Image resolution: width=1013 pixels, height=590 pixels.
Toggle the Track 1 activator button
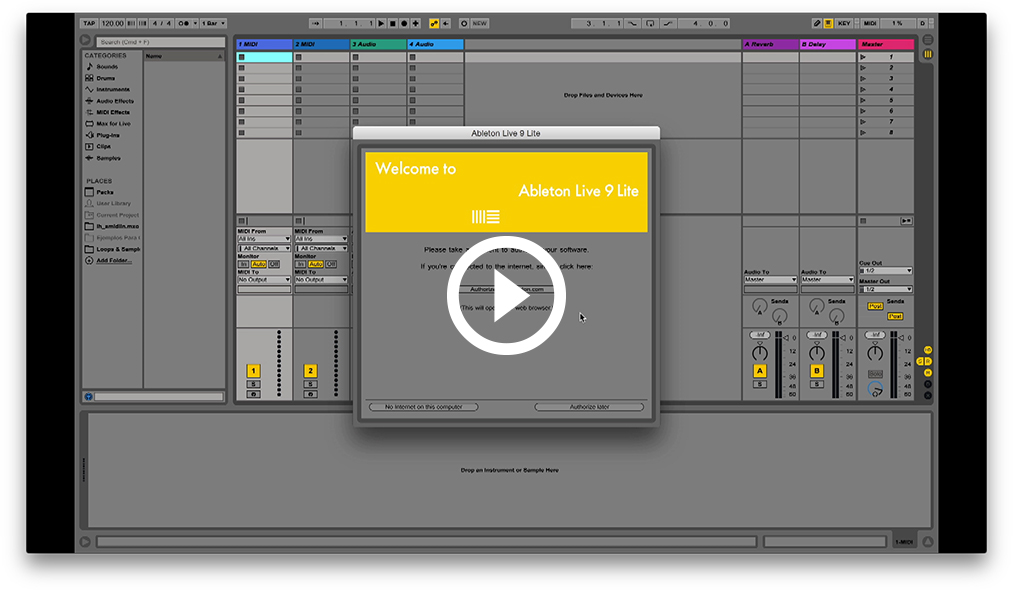[253, 371]
